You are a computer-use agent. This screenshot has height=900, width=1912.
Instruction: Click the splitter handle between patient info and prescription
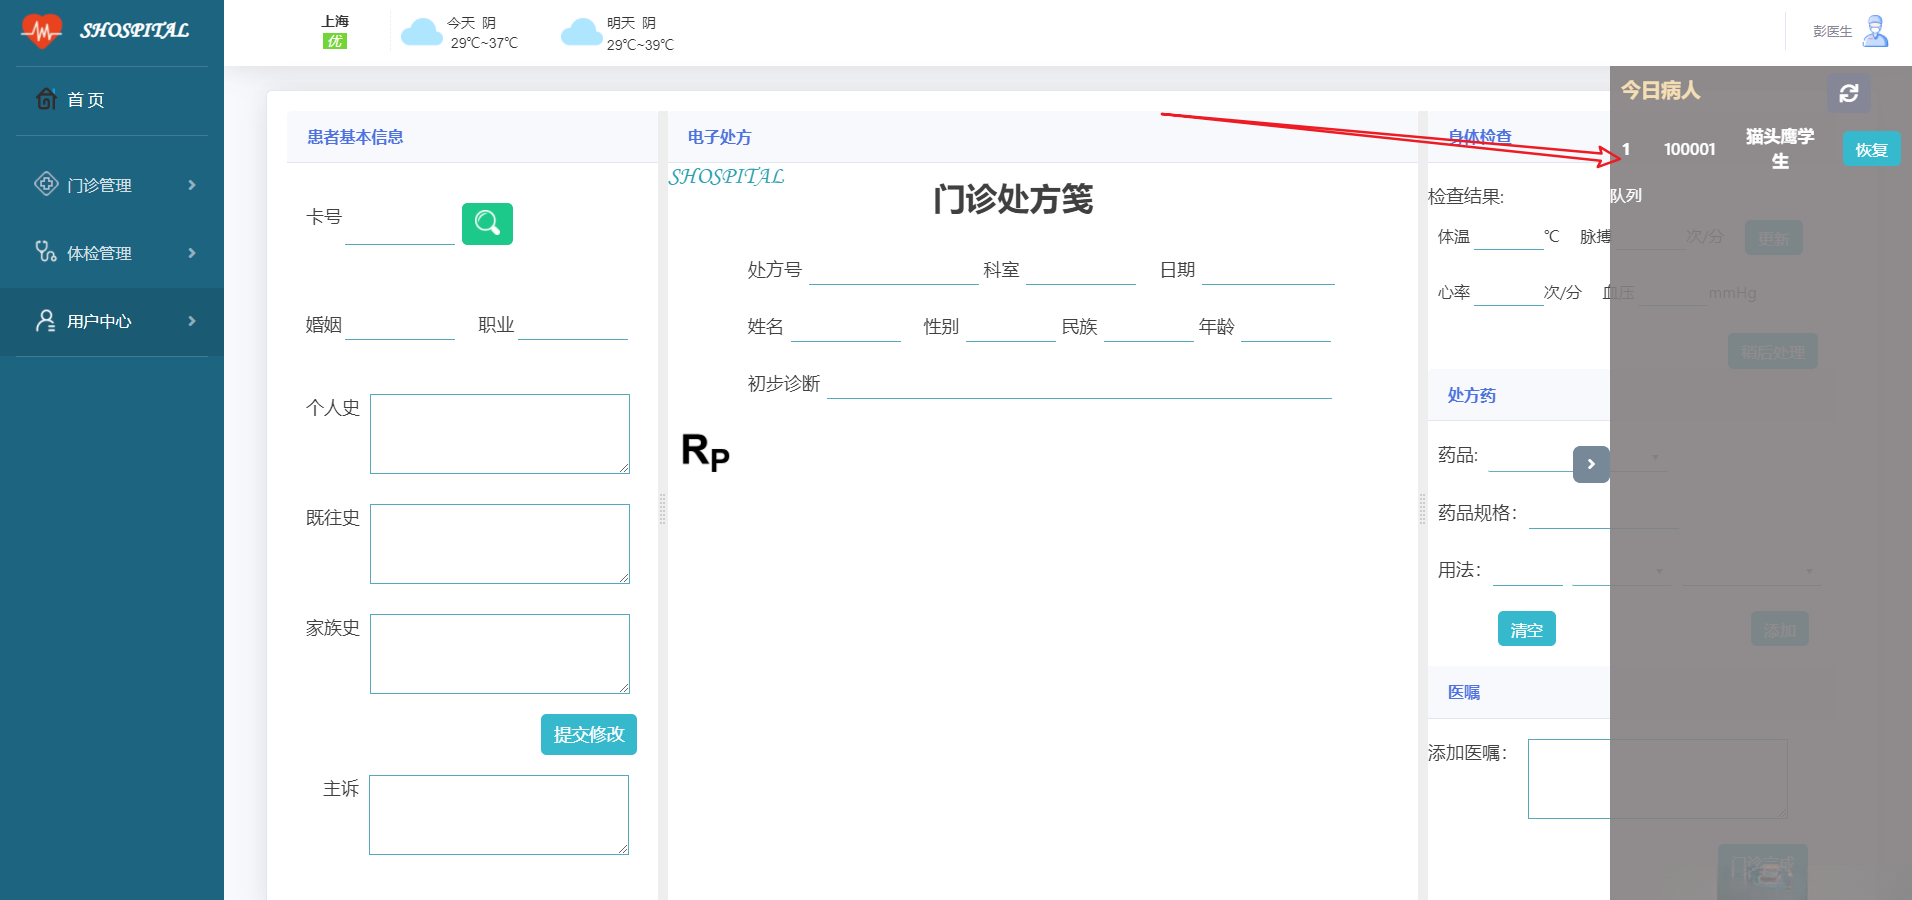662,509
